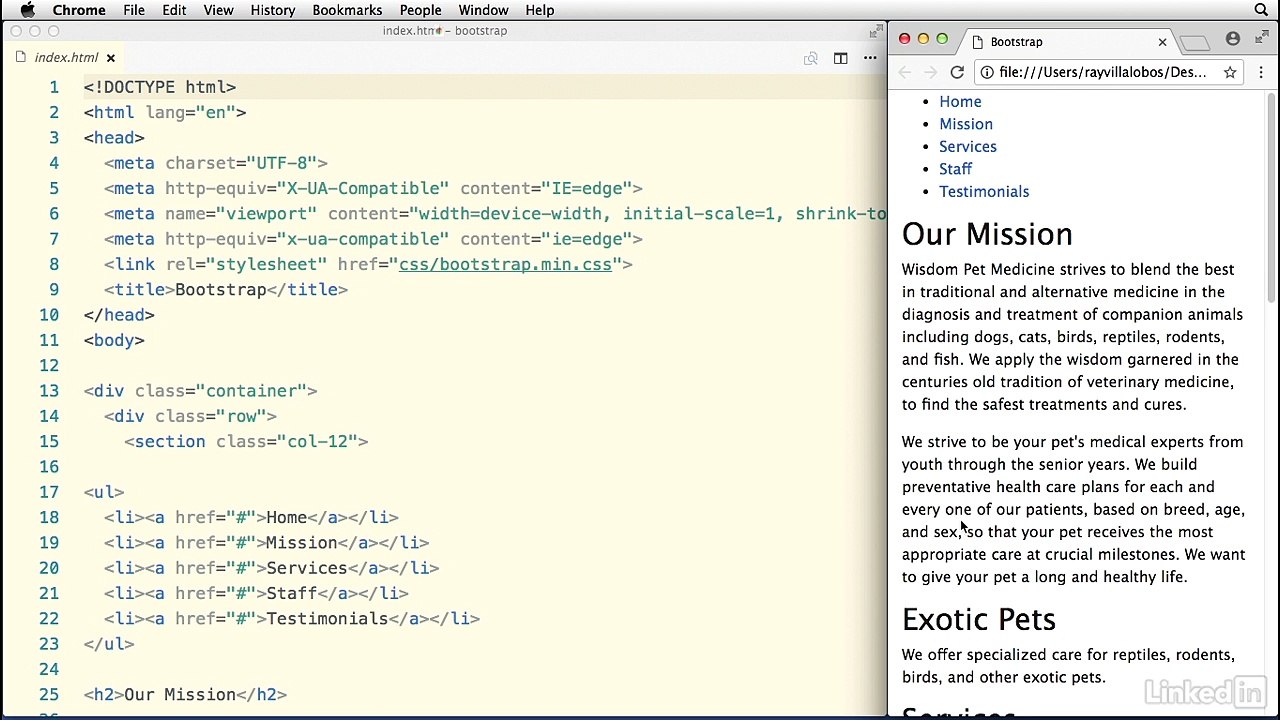Screen dimensions: 1280x720
Task: Click the Our Mission heading in the browser
Action: click(987, 234)
